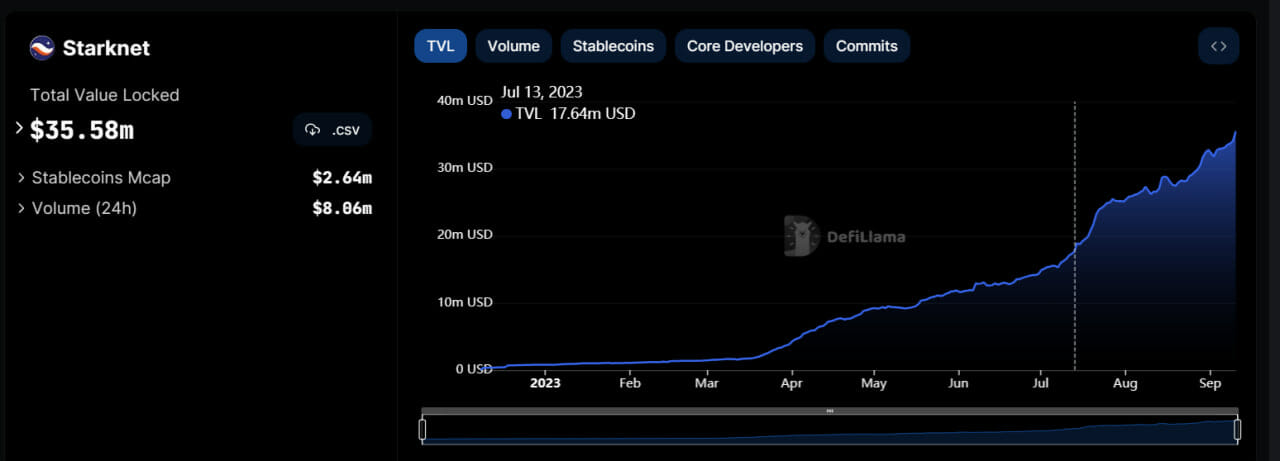Expand the Stablecoins Mcap row

[x=22, y=178]
